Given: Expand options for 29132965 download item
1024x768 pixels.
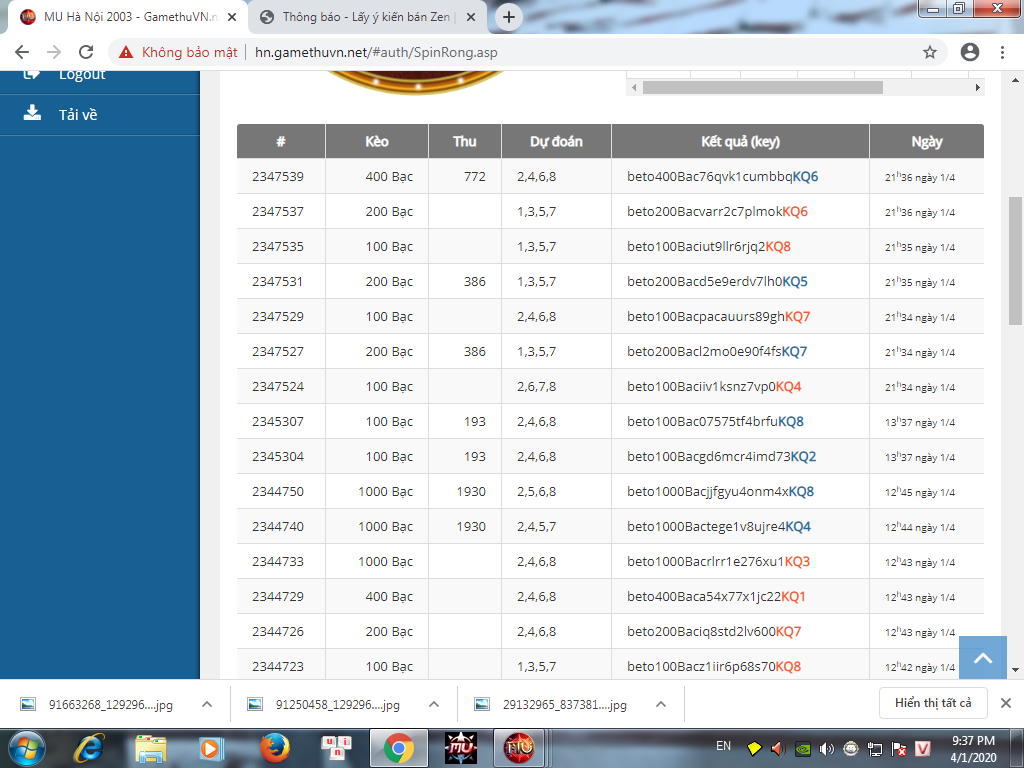Looking at the screenshot, I should (x=661, y=704).
